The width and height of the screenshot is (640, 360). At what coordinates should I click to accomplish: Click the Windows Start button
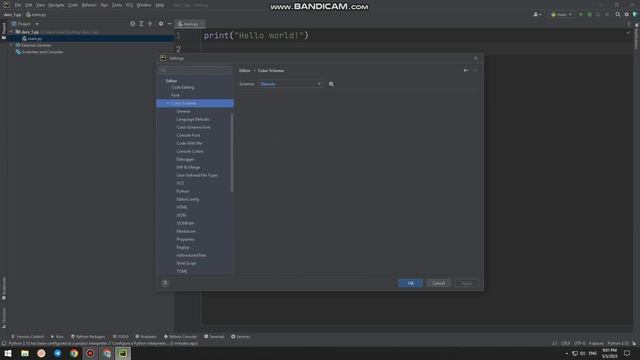(x=8, y=353)
